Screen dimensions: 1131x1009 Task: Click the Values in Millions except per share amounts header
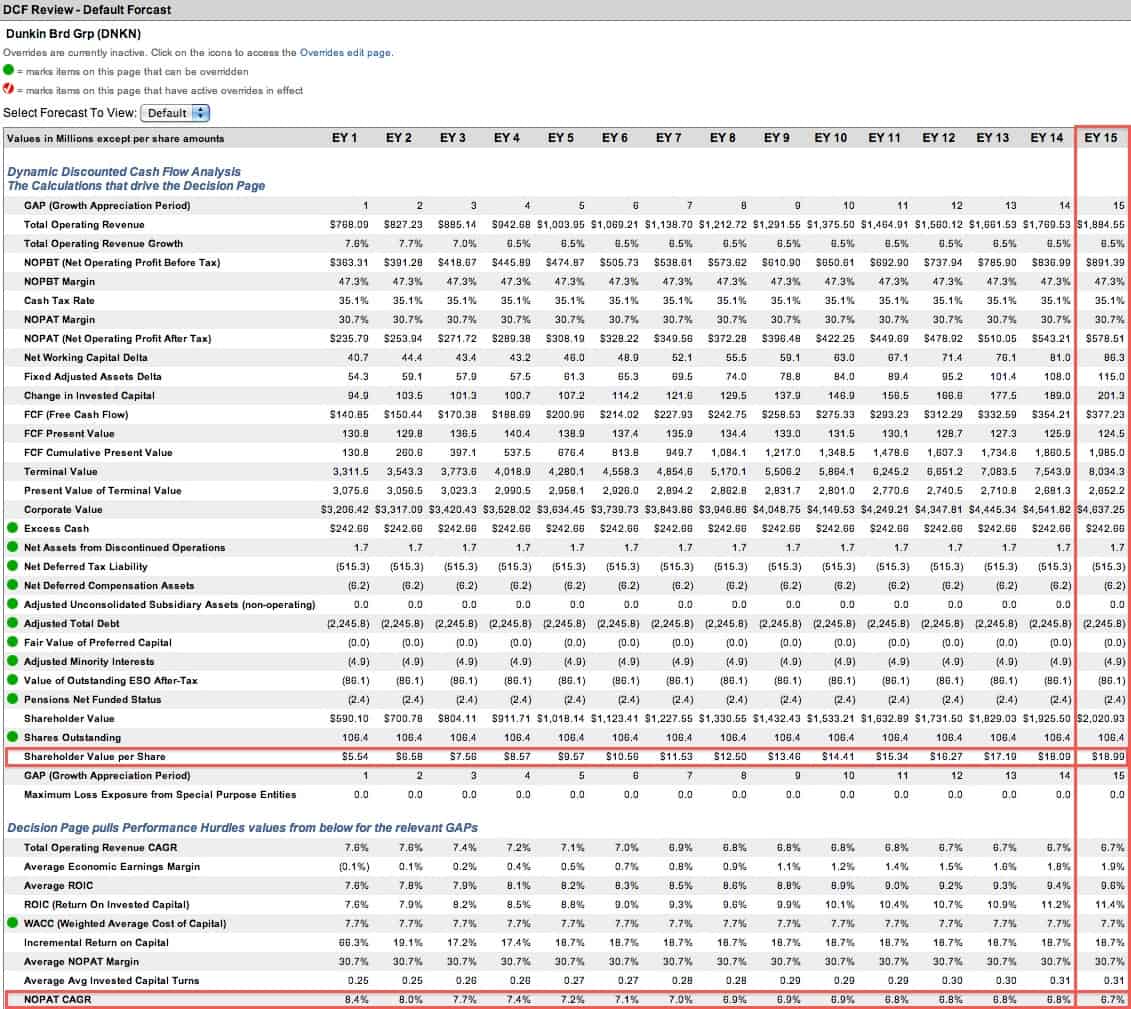[115, 138]
